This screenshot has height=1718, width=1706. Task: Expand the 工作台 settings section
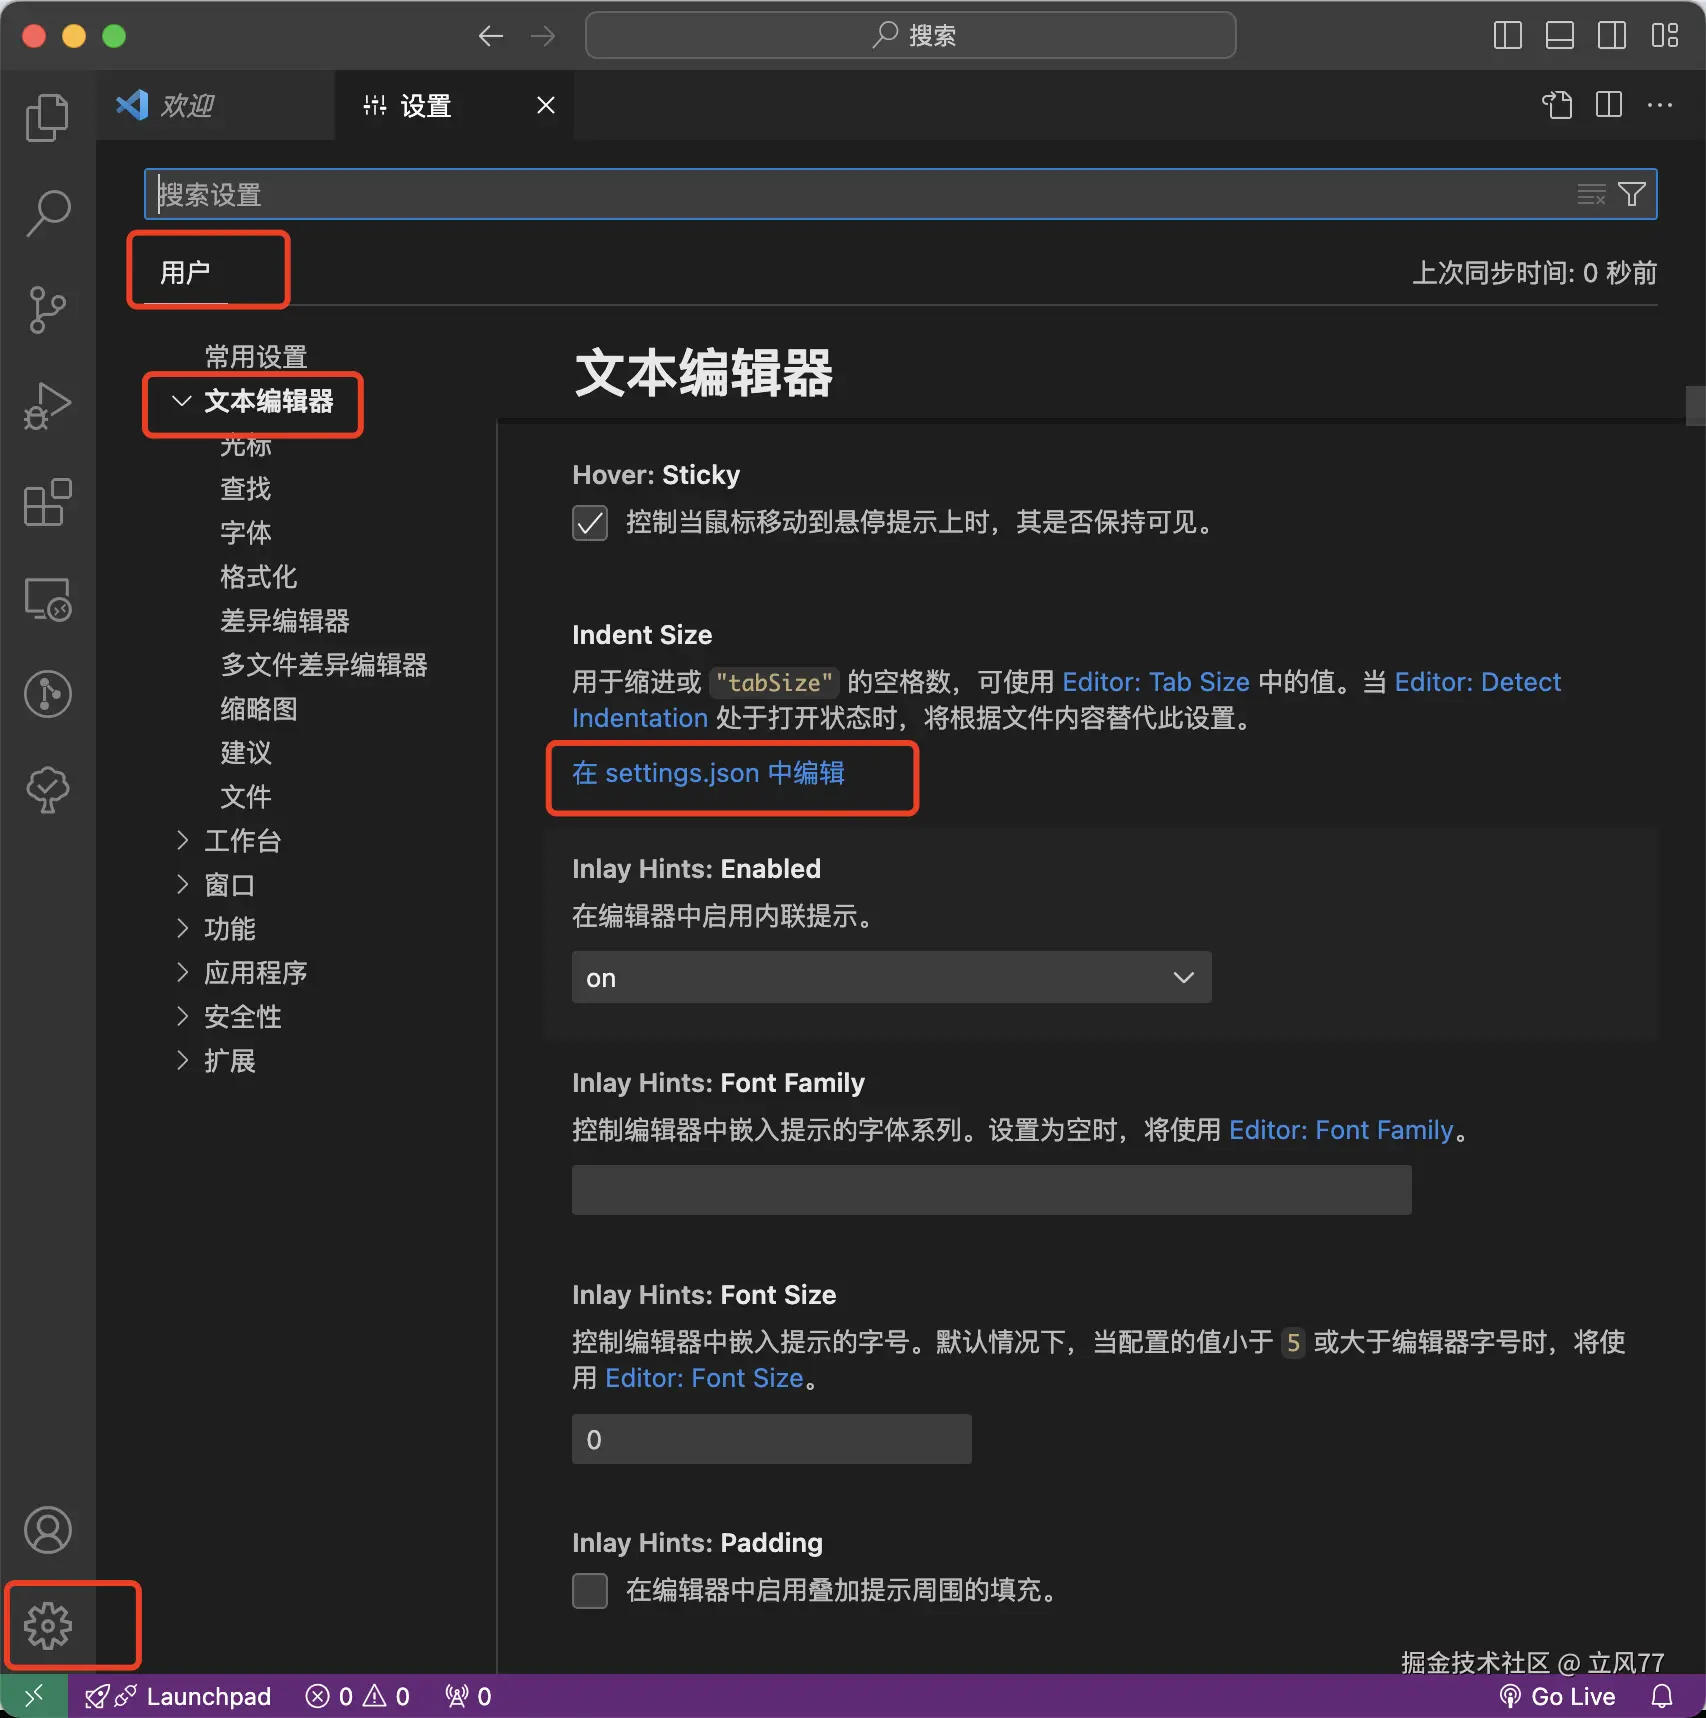pyautogui.click(x=182, y=840)
